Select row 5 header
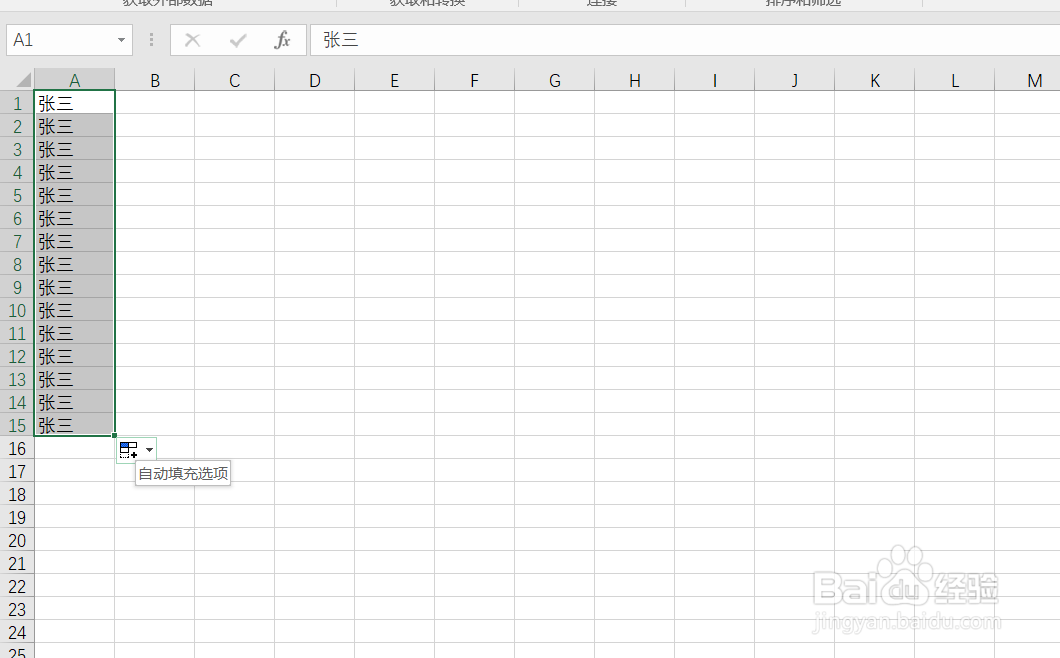The image size is (1060, 658). (17, 195)
